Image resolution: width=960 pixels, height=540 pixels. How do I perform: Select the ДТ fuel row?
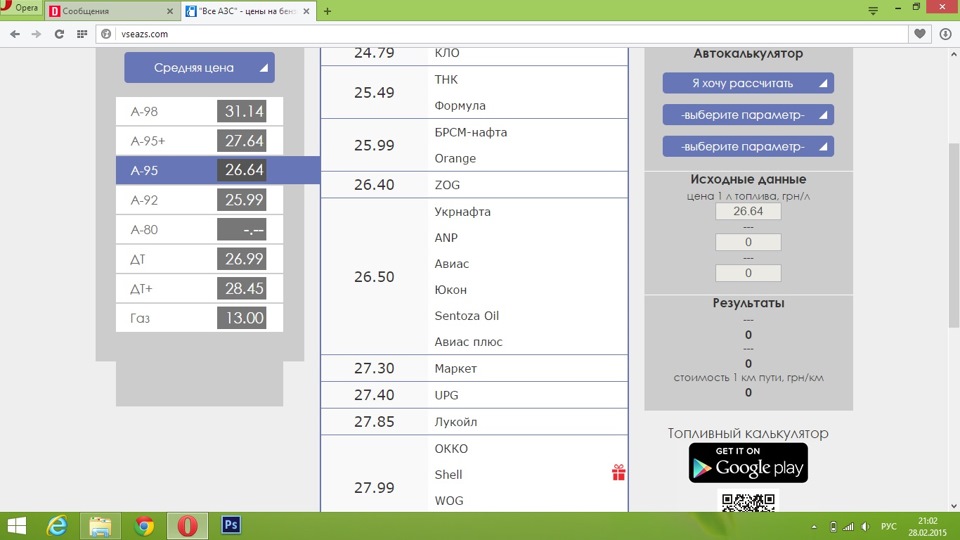click(200, 259)
